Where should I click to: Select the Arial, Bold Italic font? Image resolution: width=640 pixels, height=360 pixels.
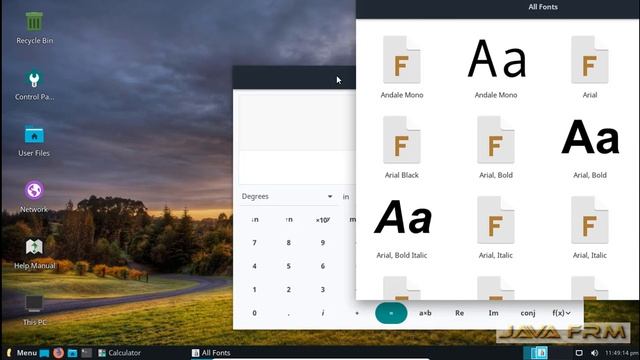click(402, 228)
